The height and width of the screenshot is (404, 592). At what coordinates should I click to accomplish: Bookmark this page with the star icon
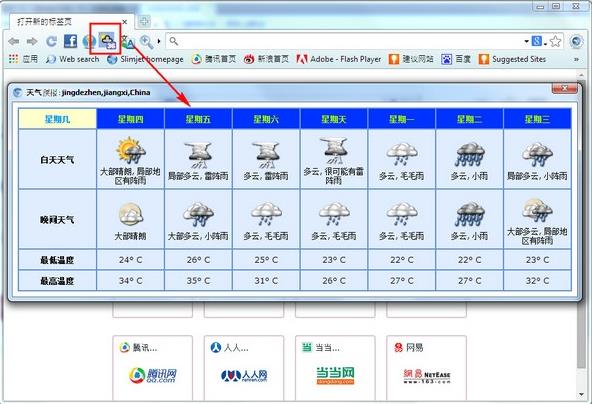point(555,41)
